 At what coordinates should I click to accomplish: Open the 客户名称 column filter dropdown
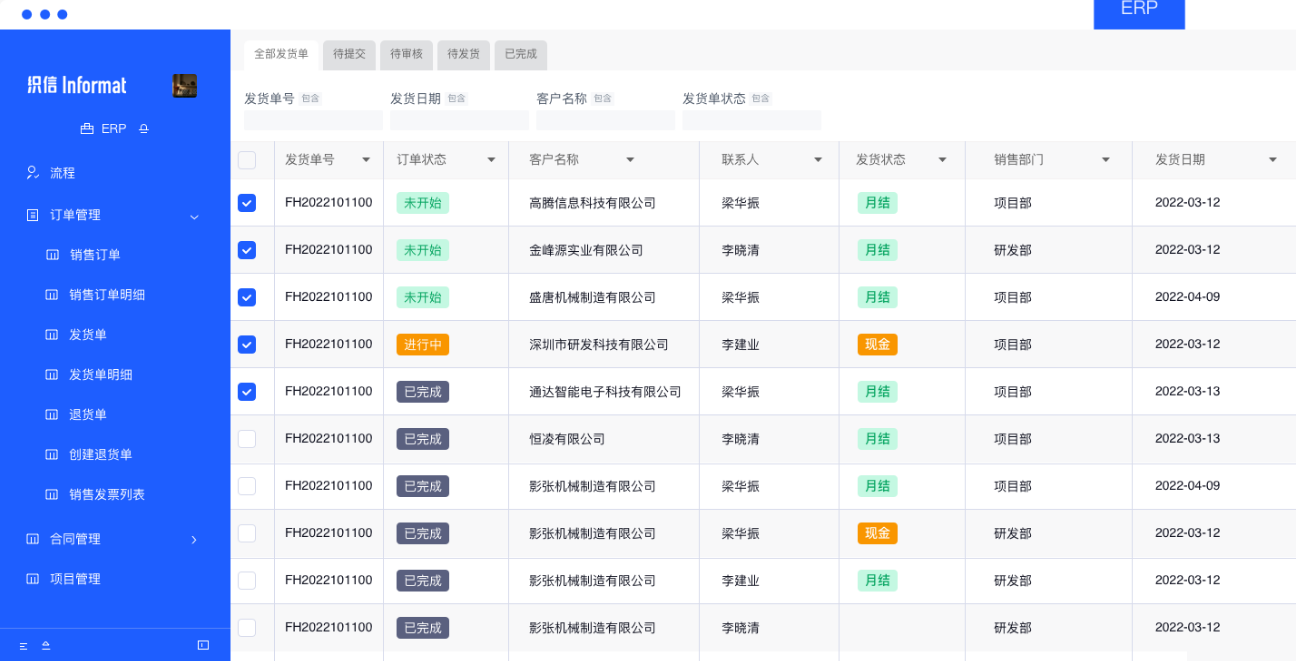point(630,159)
